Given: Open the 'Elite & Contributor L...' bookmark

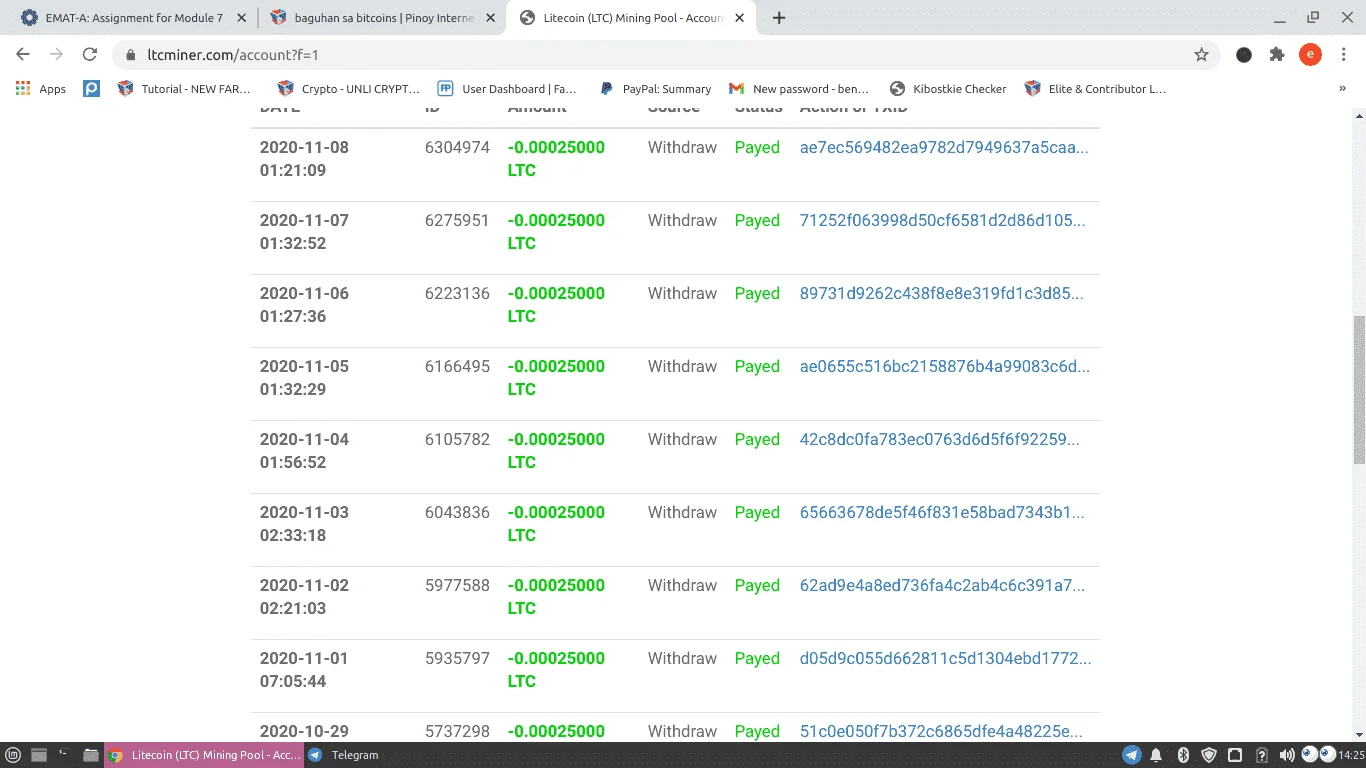Looking at the screenshot, I should click(1096, 89).
